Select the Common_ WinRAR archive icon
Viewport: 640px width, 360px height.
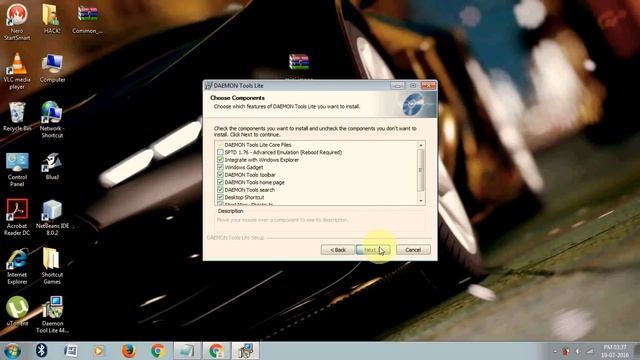point(87,19)
